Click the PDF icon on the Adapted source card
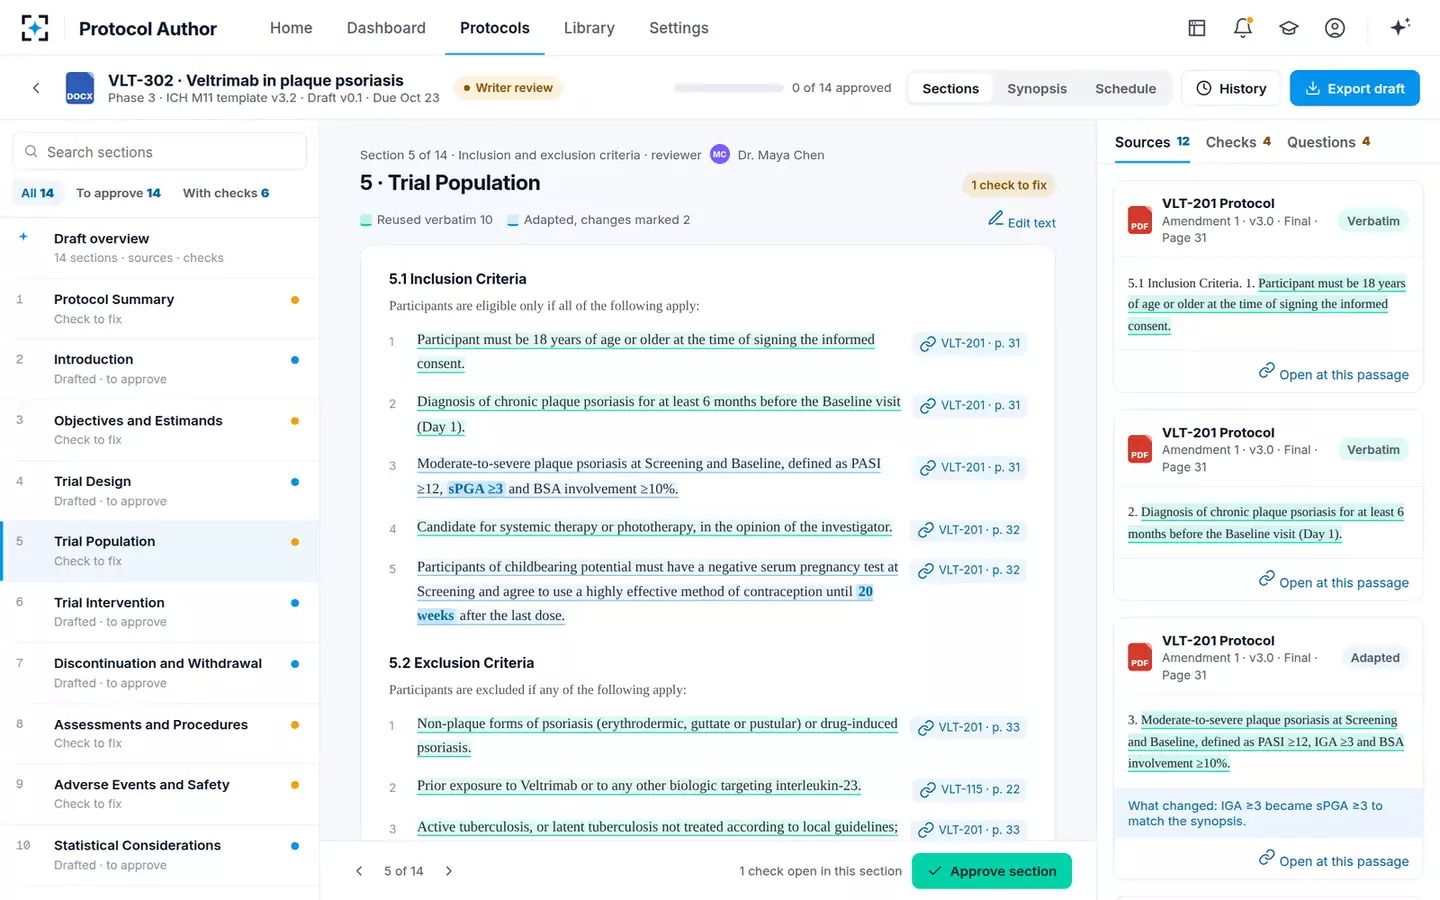Viewport: 1440px width, 900px height. point(1140,657)
